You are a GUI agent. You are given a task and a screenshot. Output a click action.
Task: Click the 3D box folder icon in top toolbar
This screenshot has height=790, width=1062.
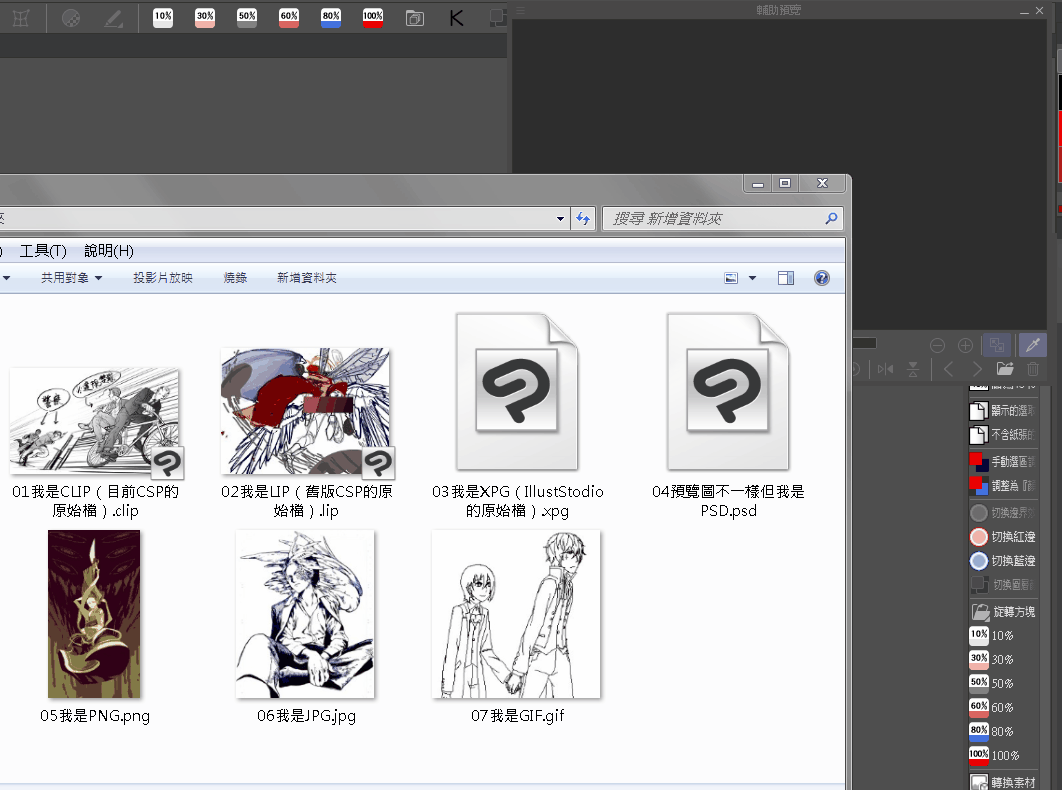click(x=415, y=18)
